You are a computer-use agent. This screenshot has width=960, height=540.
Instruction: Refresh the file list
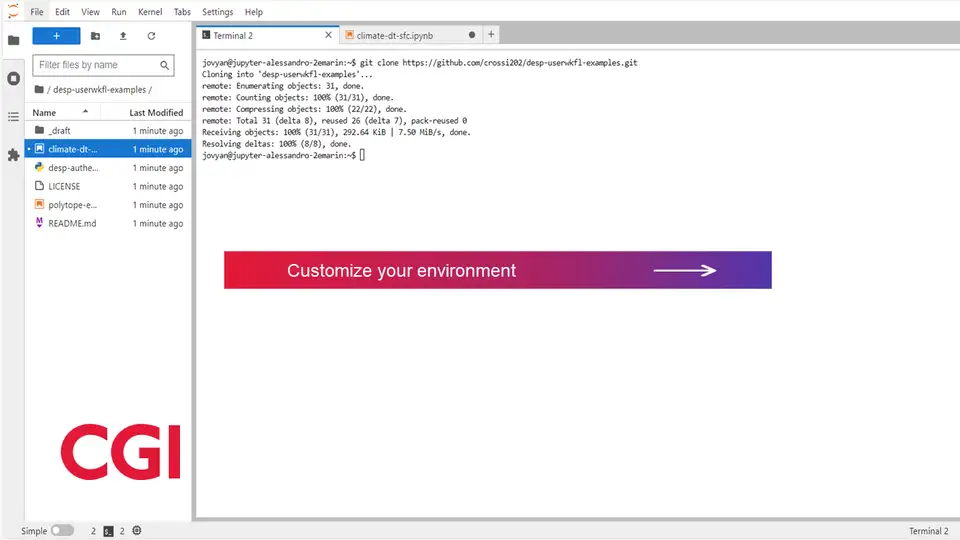(151, 36)
